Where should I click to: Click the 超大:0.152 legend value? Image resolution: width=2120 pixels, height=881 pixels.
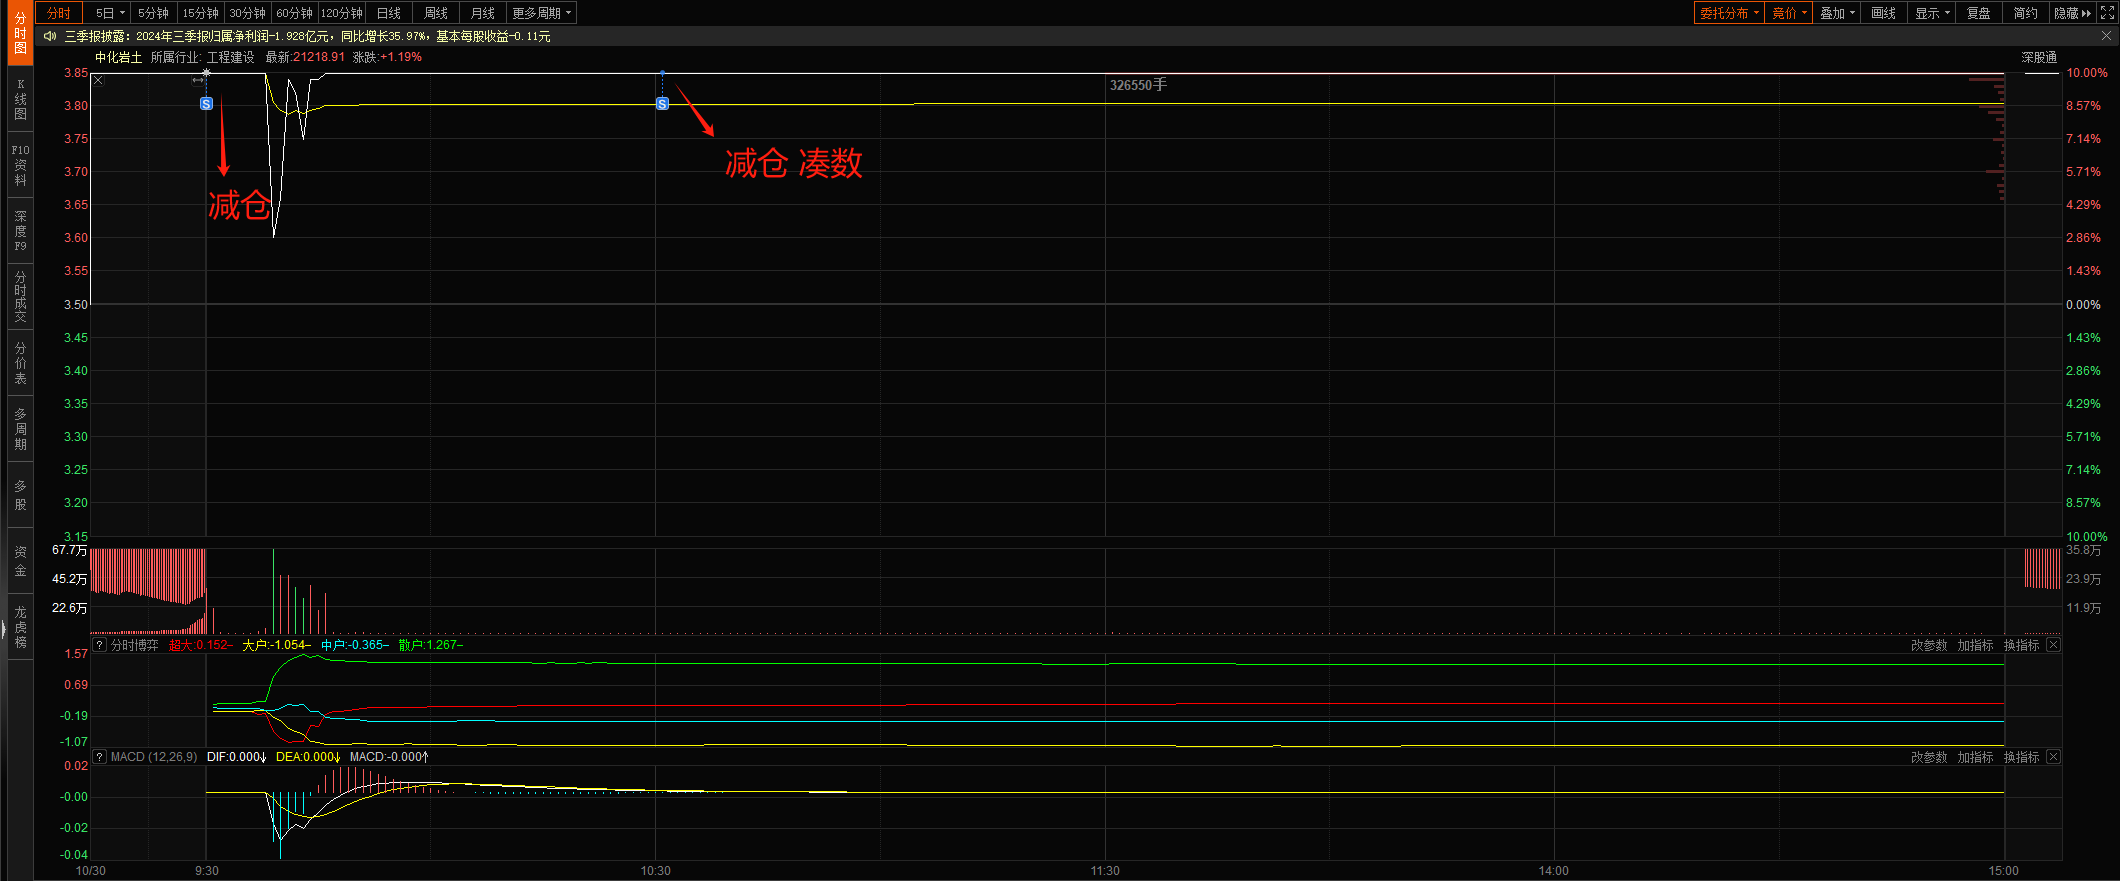click(200, 645)
